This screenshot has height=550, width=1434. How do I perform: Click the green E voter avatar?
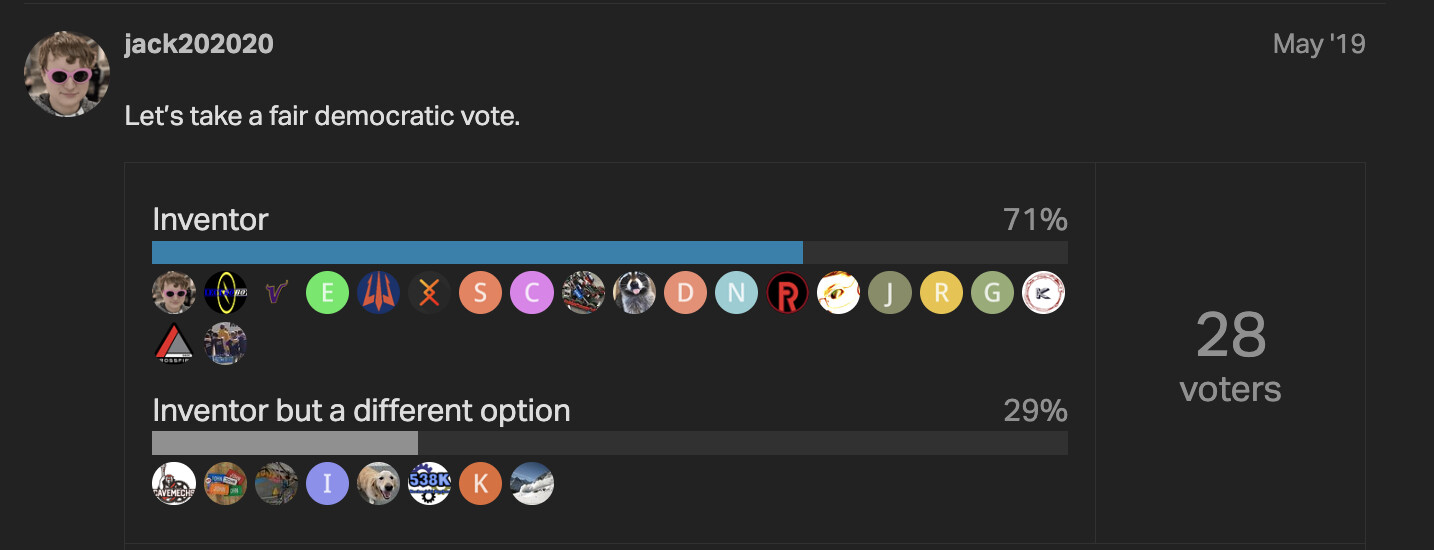[327, 293]
